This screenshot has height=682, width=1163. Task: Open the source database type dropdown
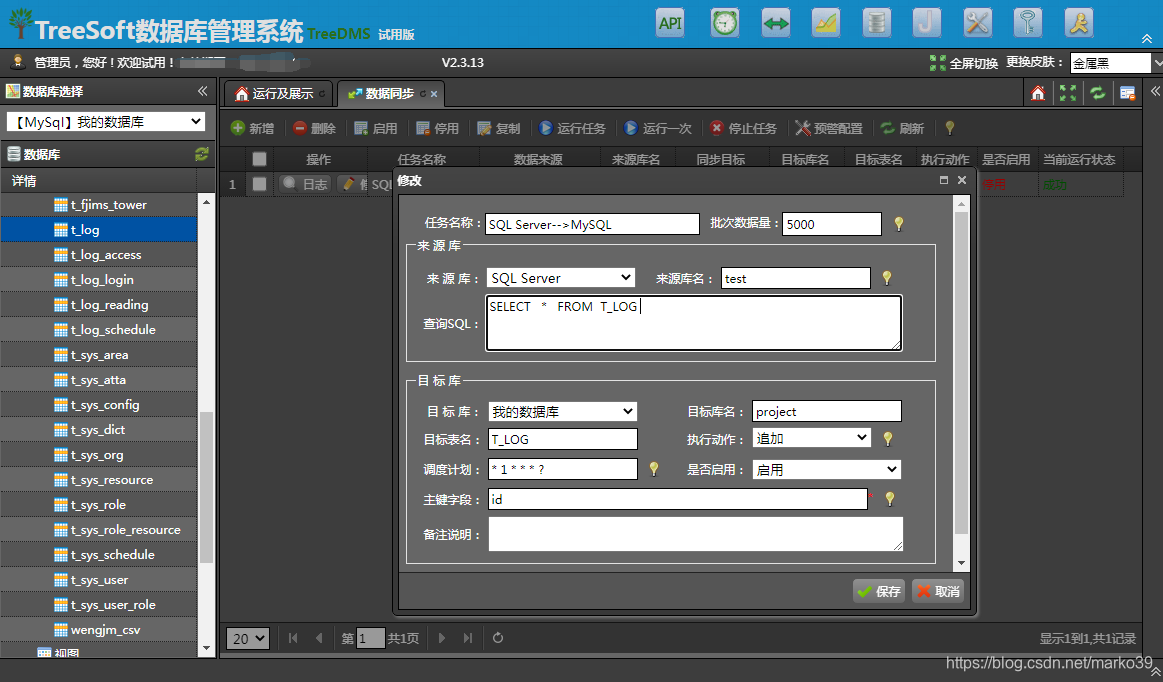tap(561, 278)
